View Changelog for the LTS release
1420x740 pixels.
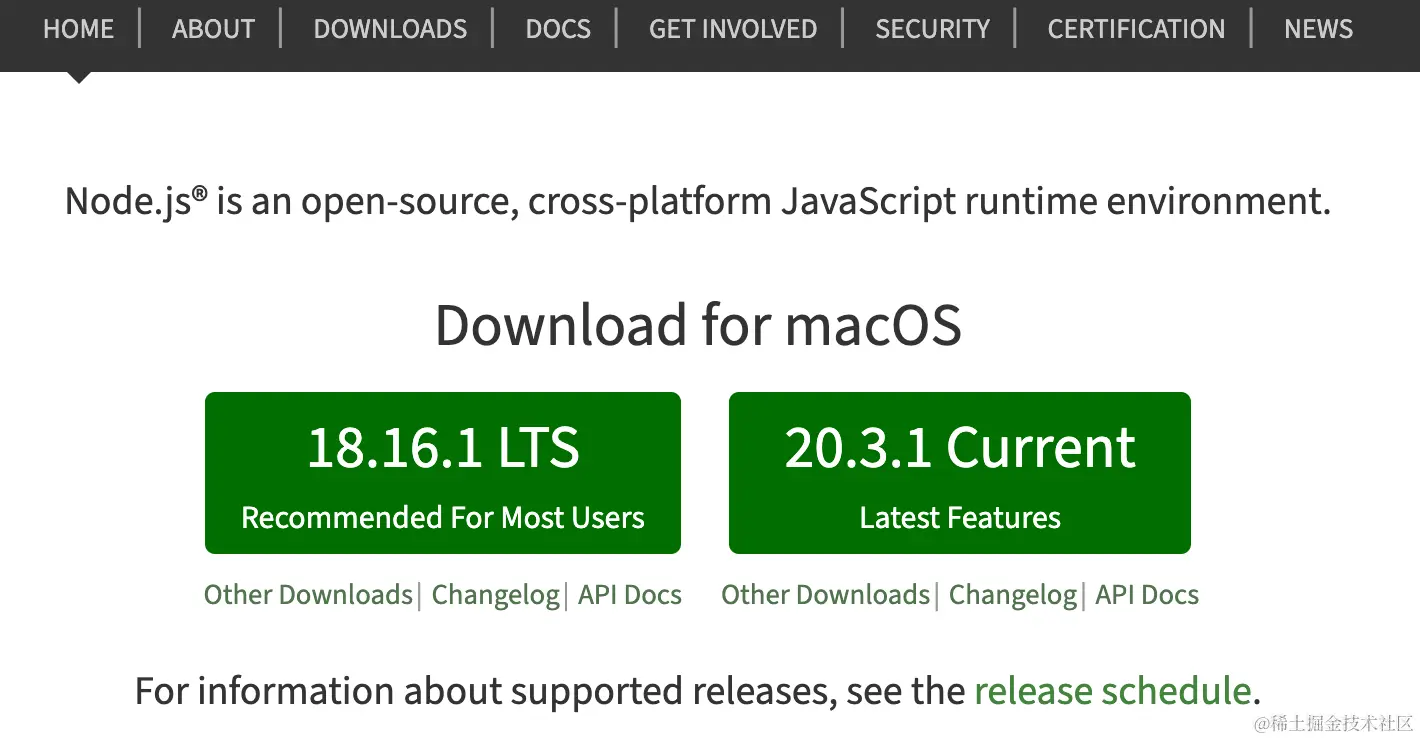[x=495, y=595]
